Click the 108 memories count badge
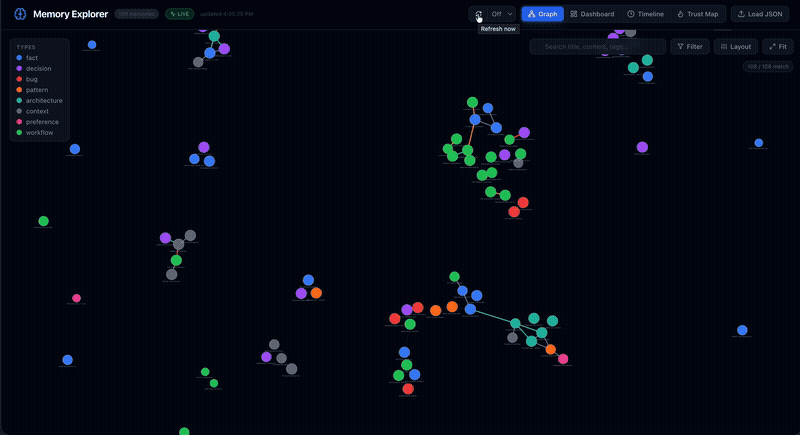The height and width of the screenshot is (435, 800). (136, 14)
